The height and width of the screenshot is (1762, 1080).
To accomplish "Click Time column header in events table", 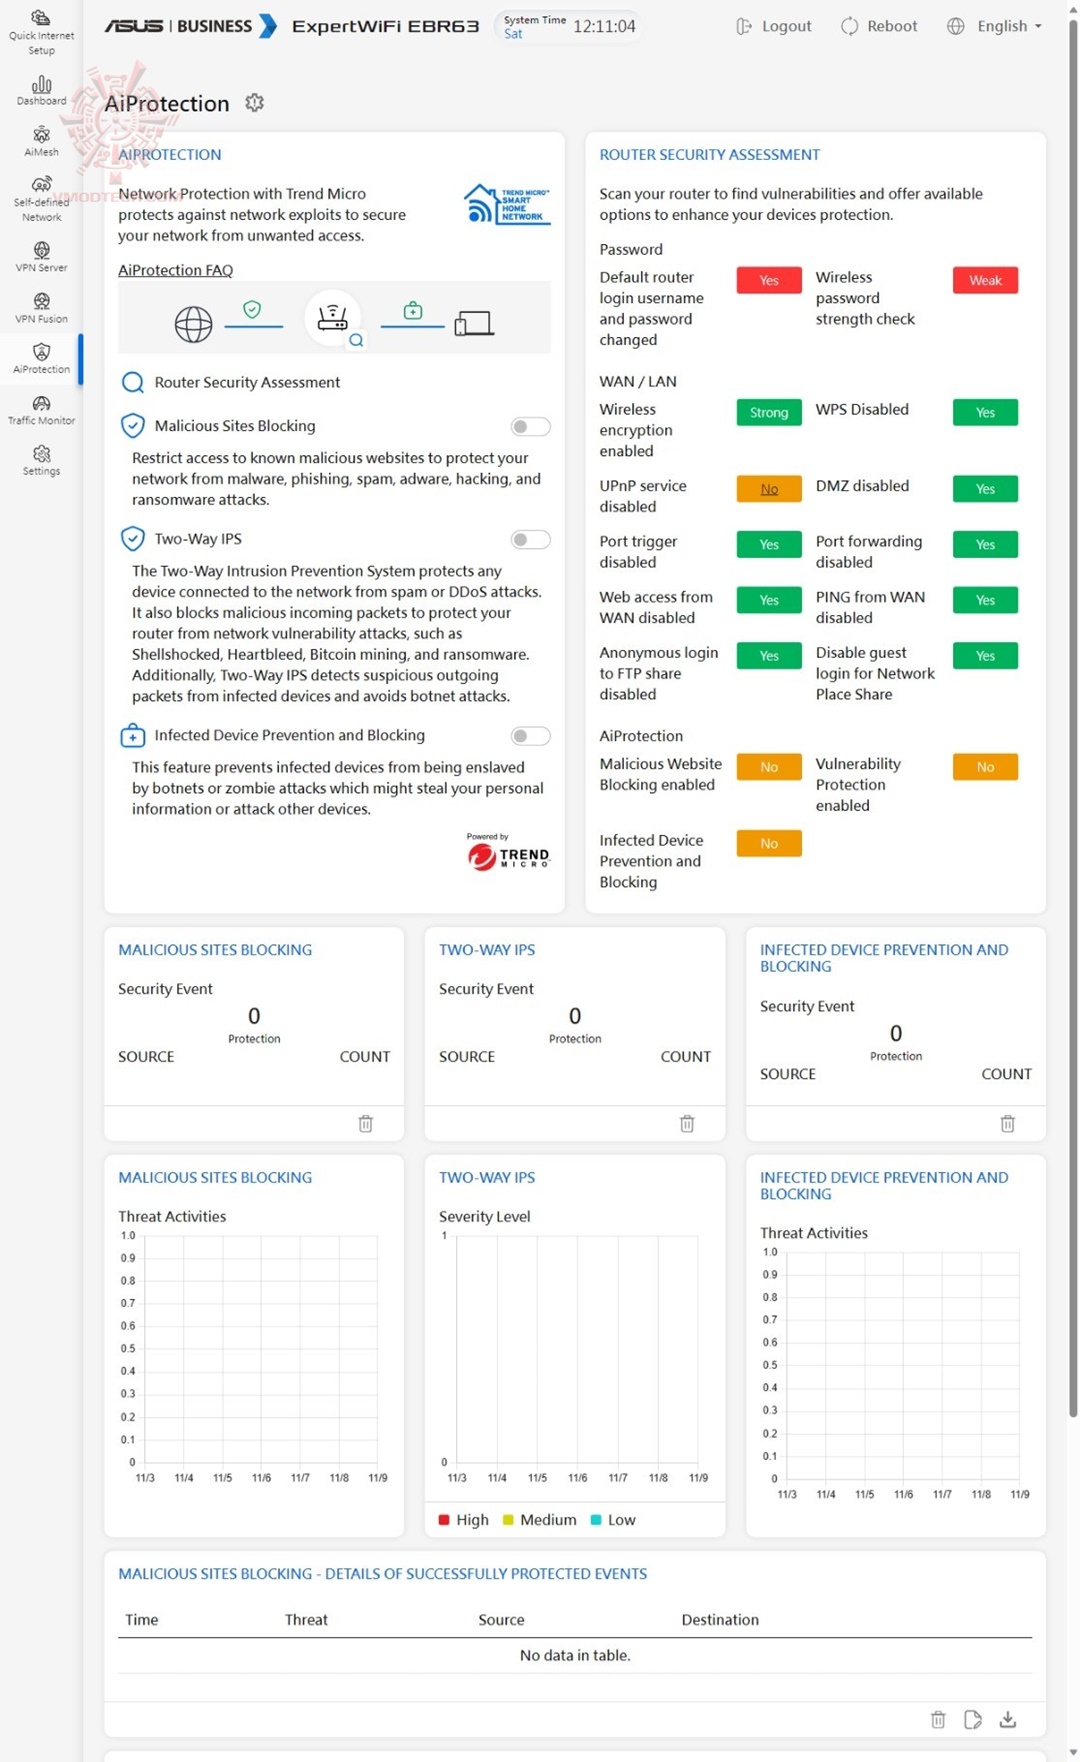I will [141, 1620].
